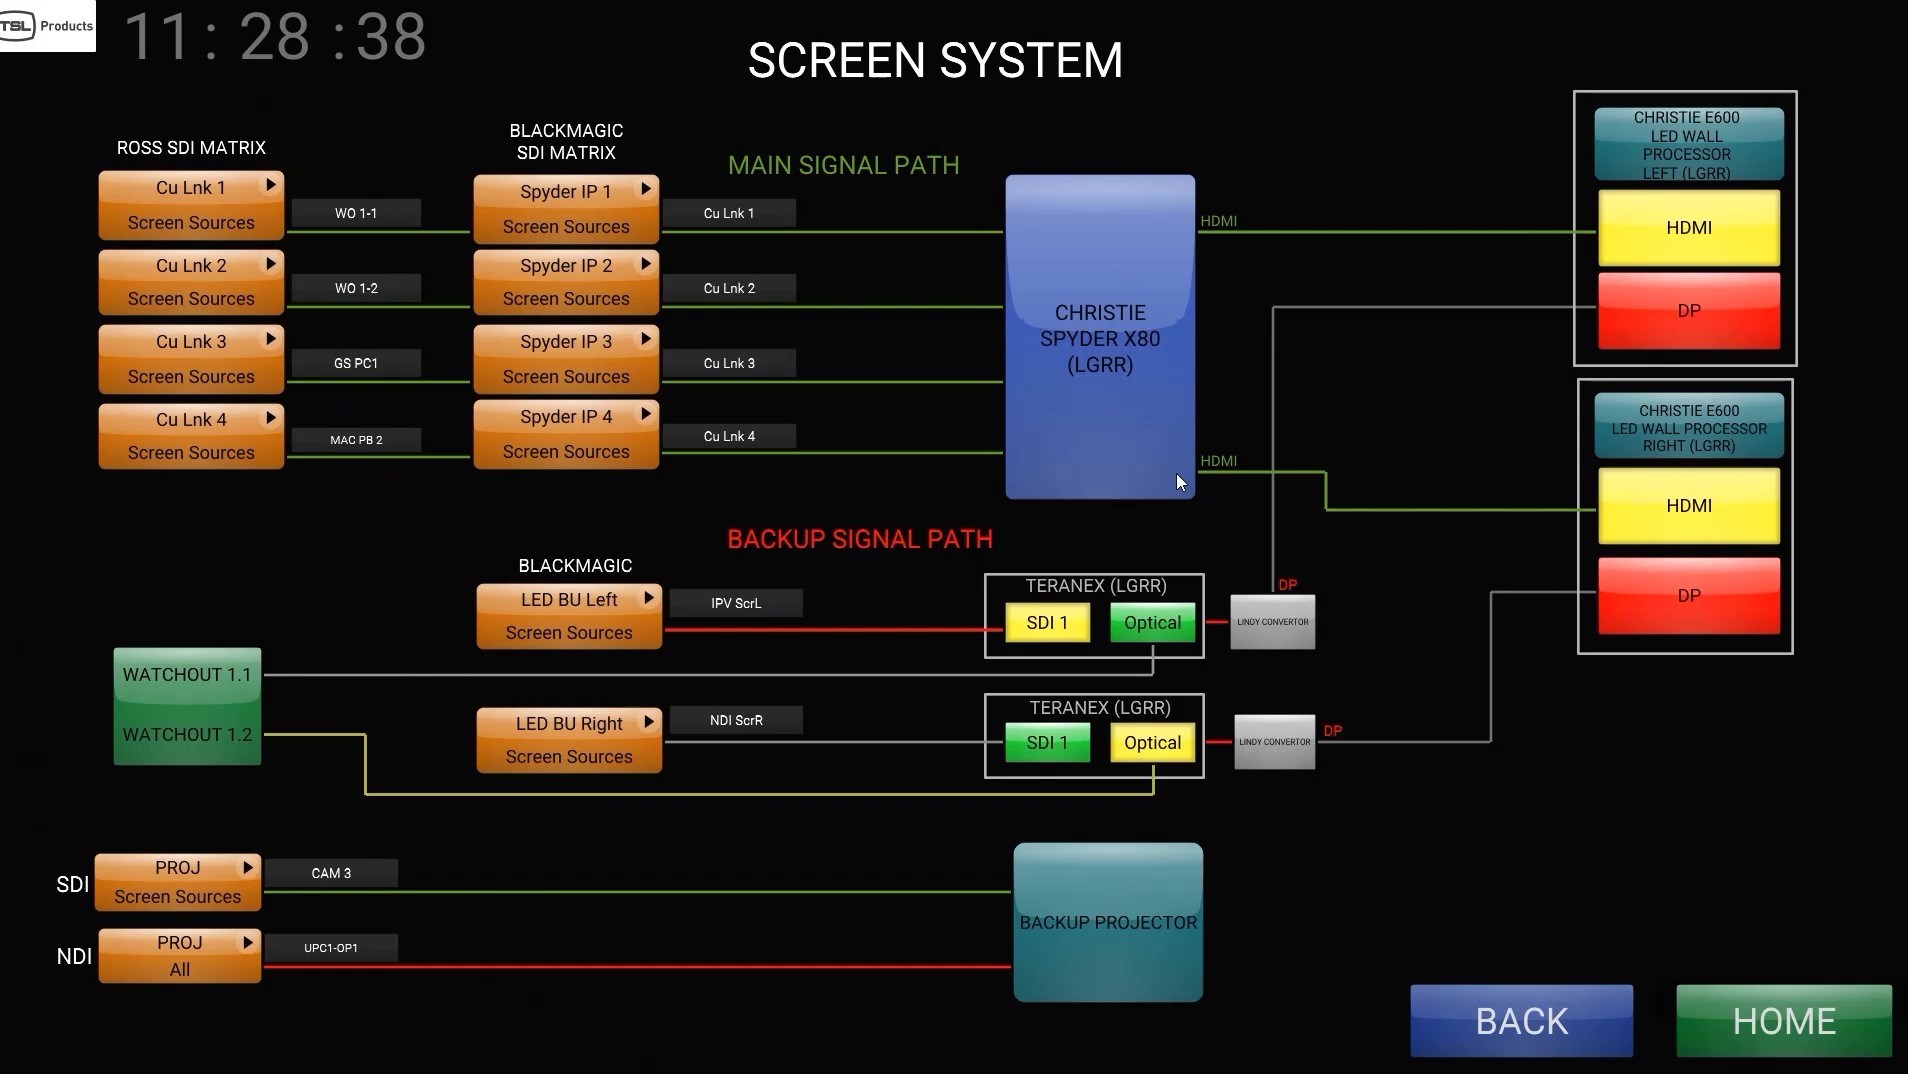Click the Watchout 1.1 server block
Screen dimensions: 1908x1074
click(187, 675)
